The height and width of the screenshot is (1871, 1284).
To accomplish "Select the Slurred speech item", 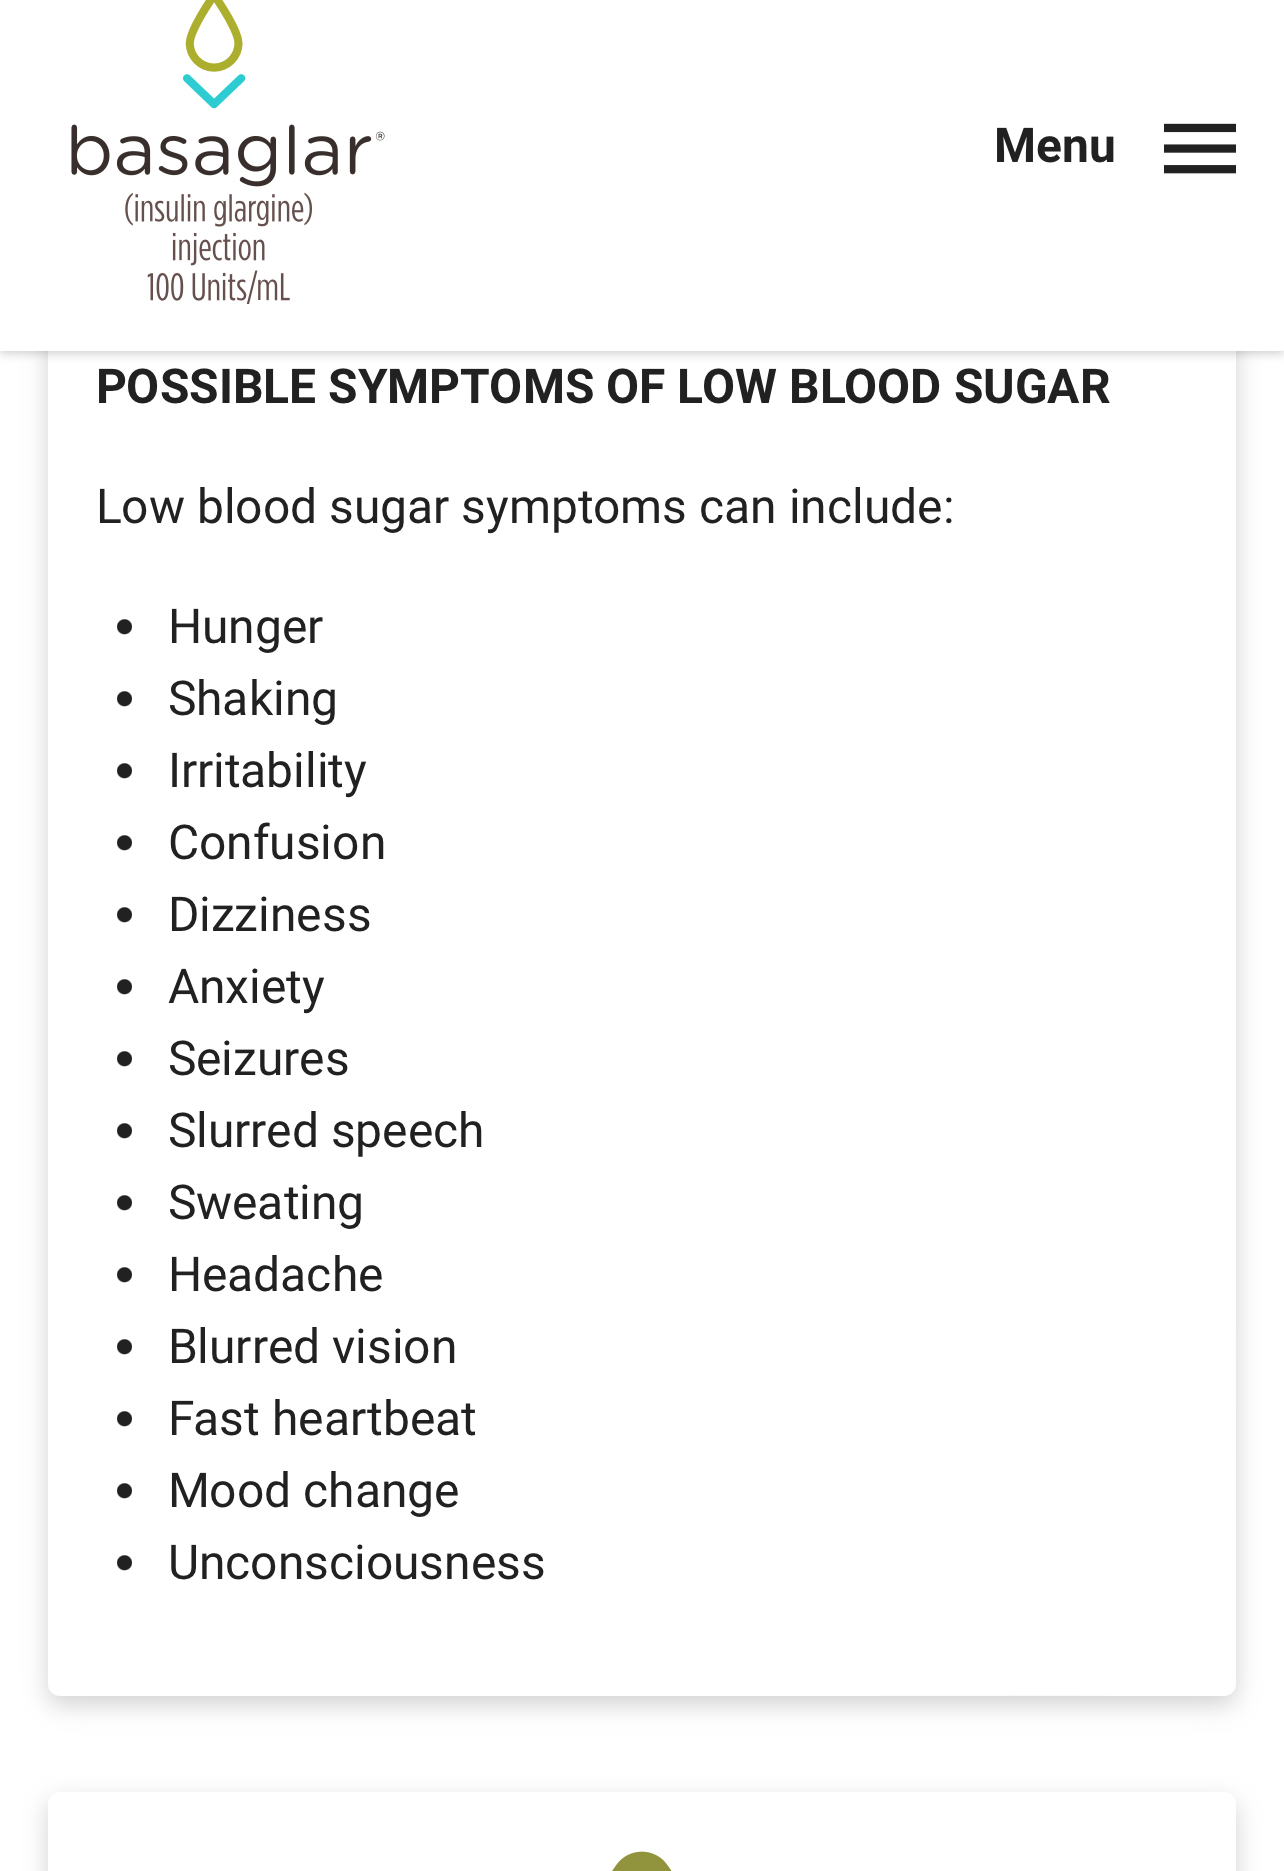I will tap(326, 1131).
